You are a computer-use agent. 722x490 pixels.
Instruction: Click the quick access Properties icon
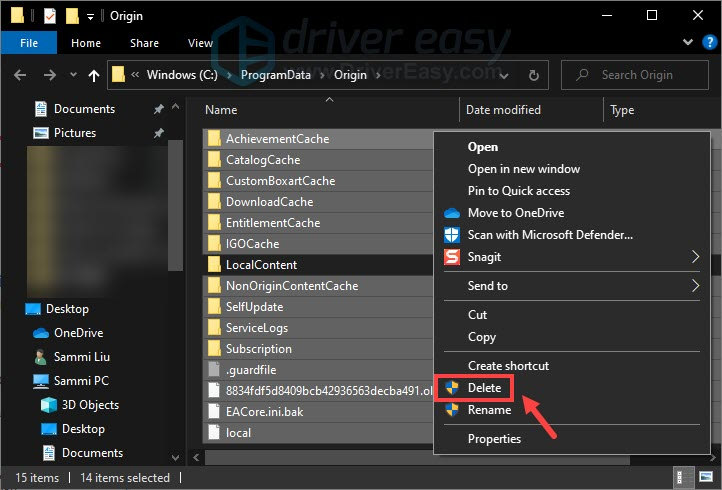[49, 16]
